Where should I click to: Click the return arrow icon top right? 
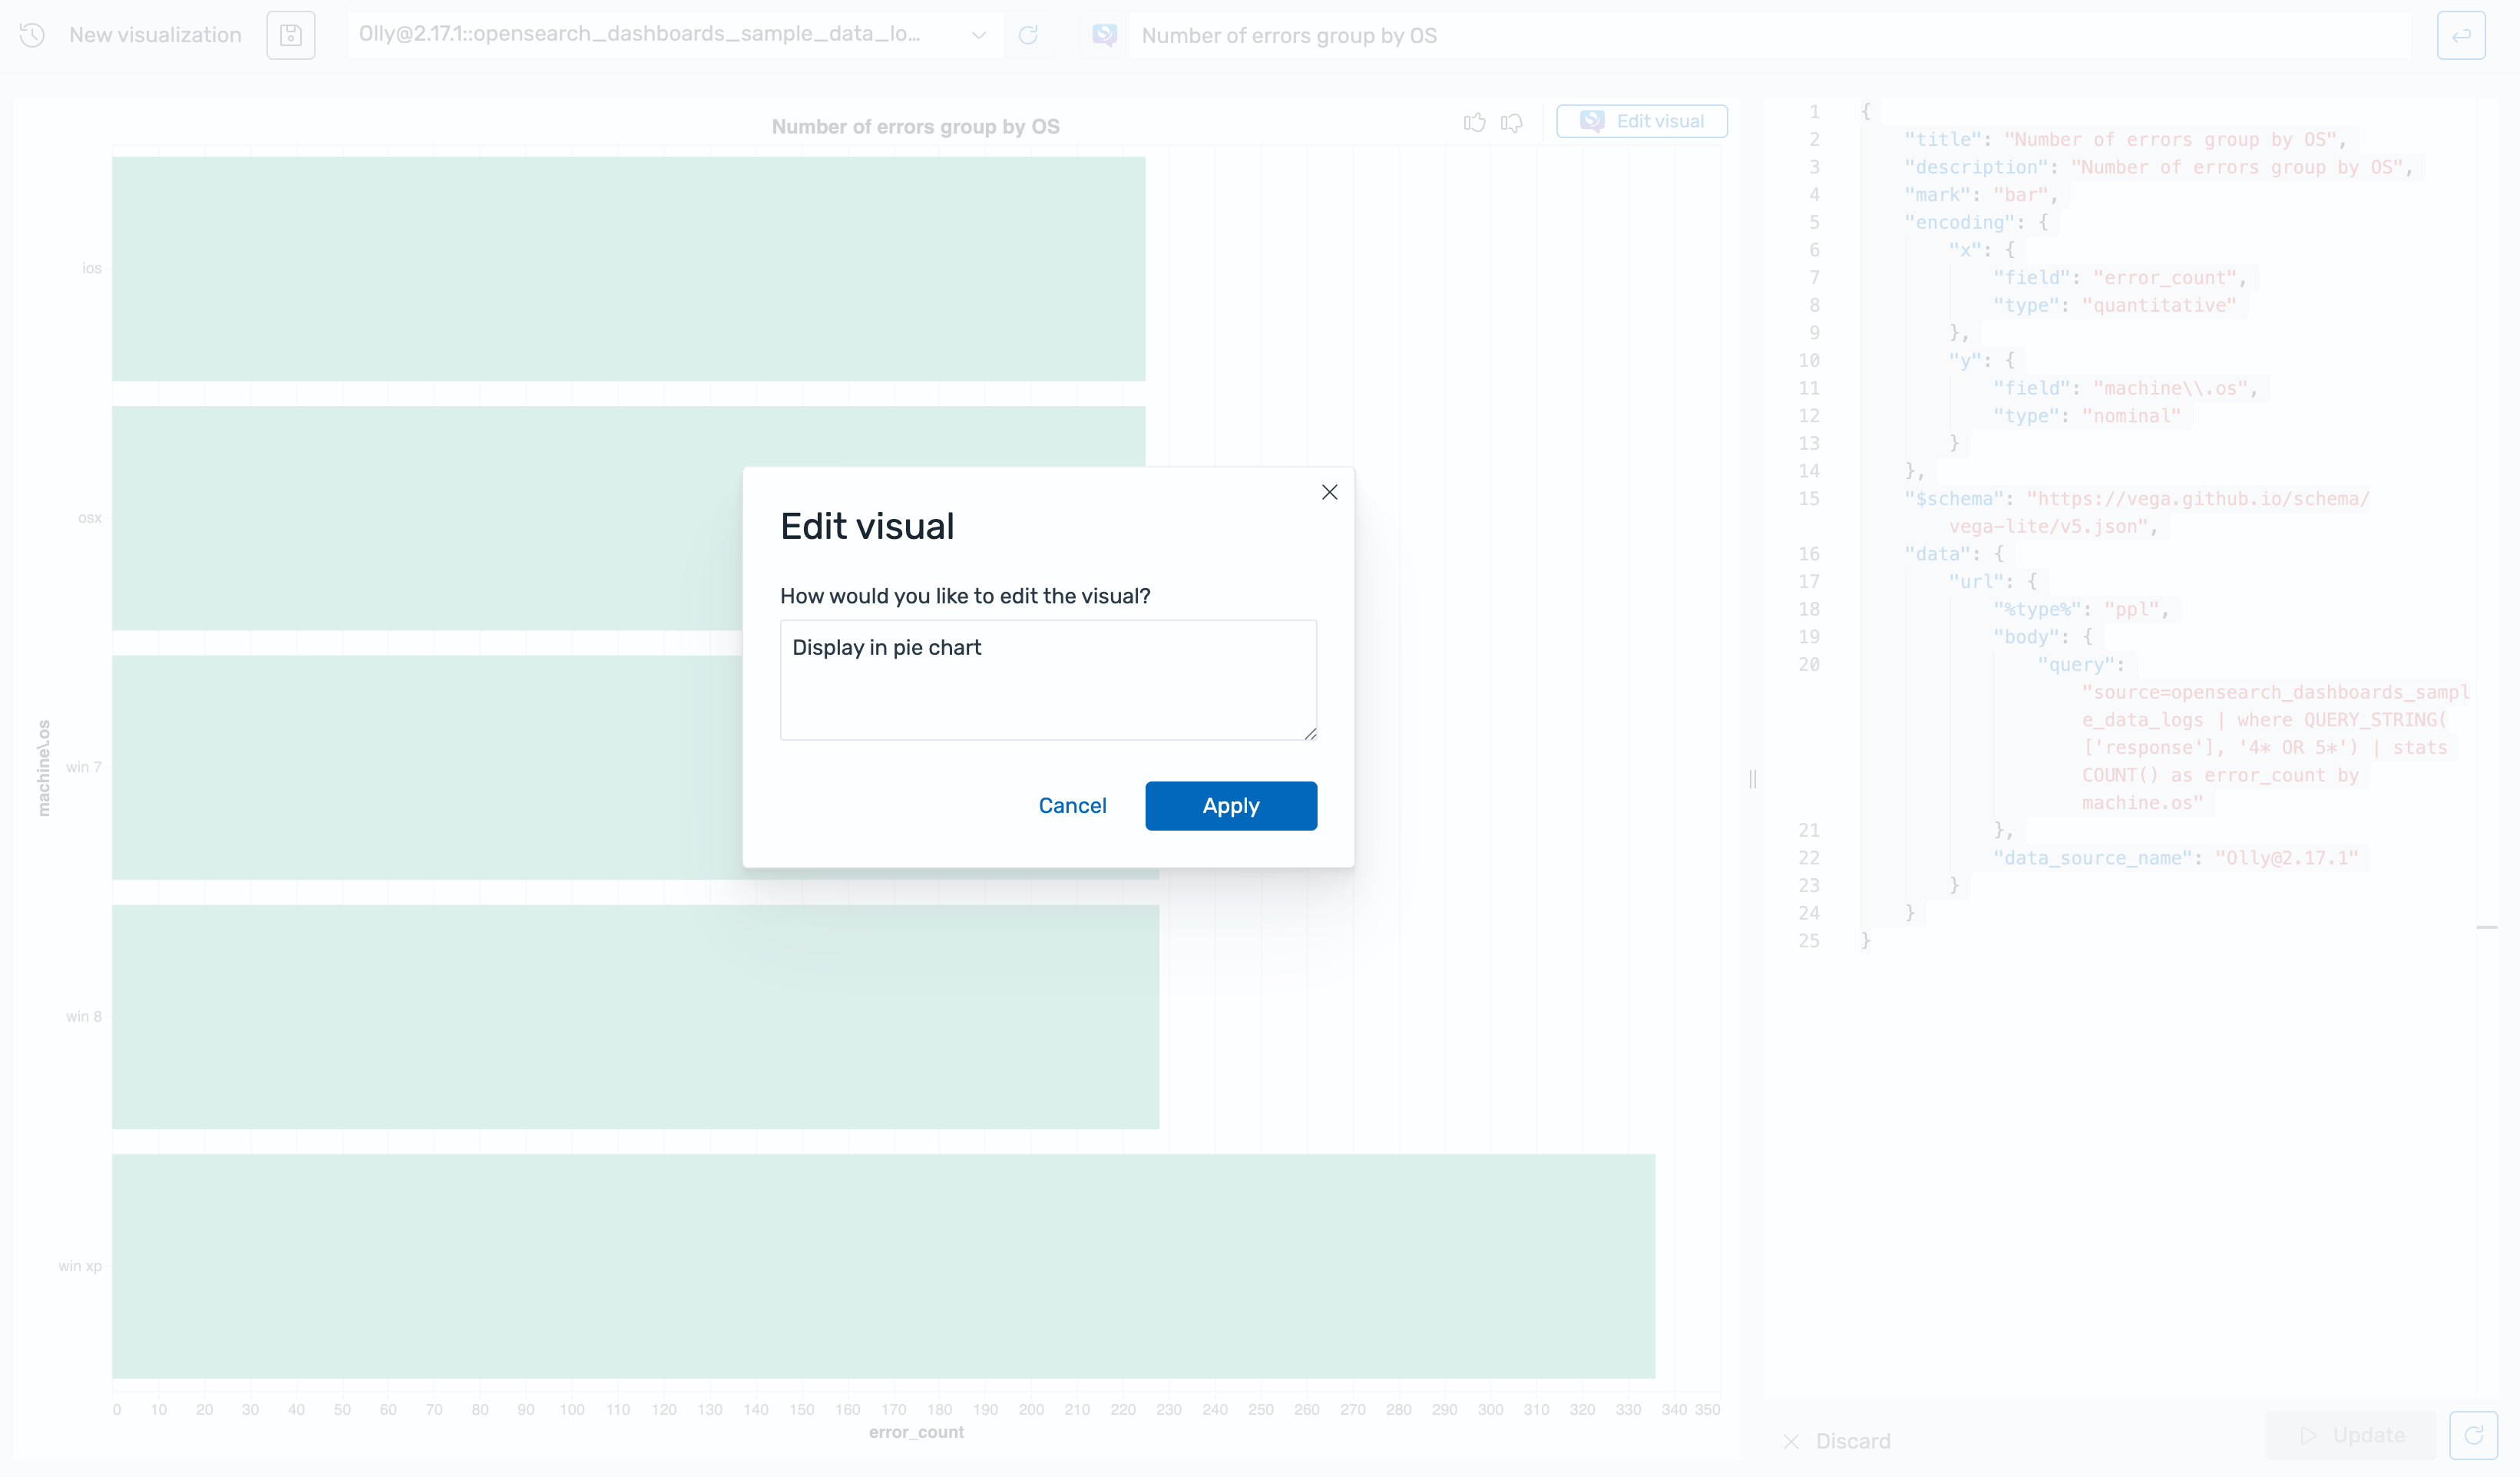[2462, 35]
